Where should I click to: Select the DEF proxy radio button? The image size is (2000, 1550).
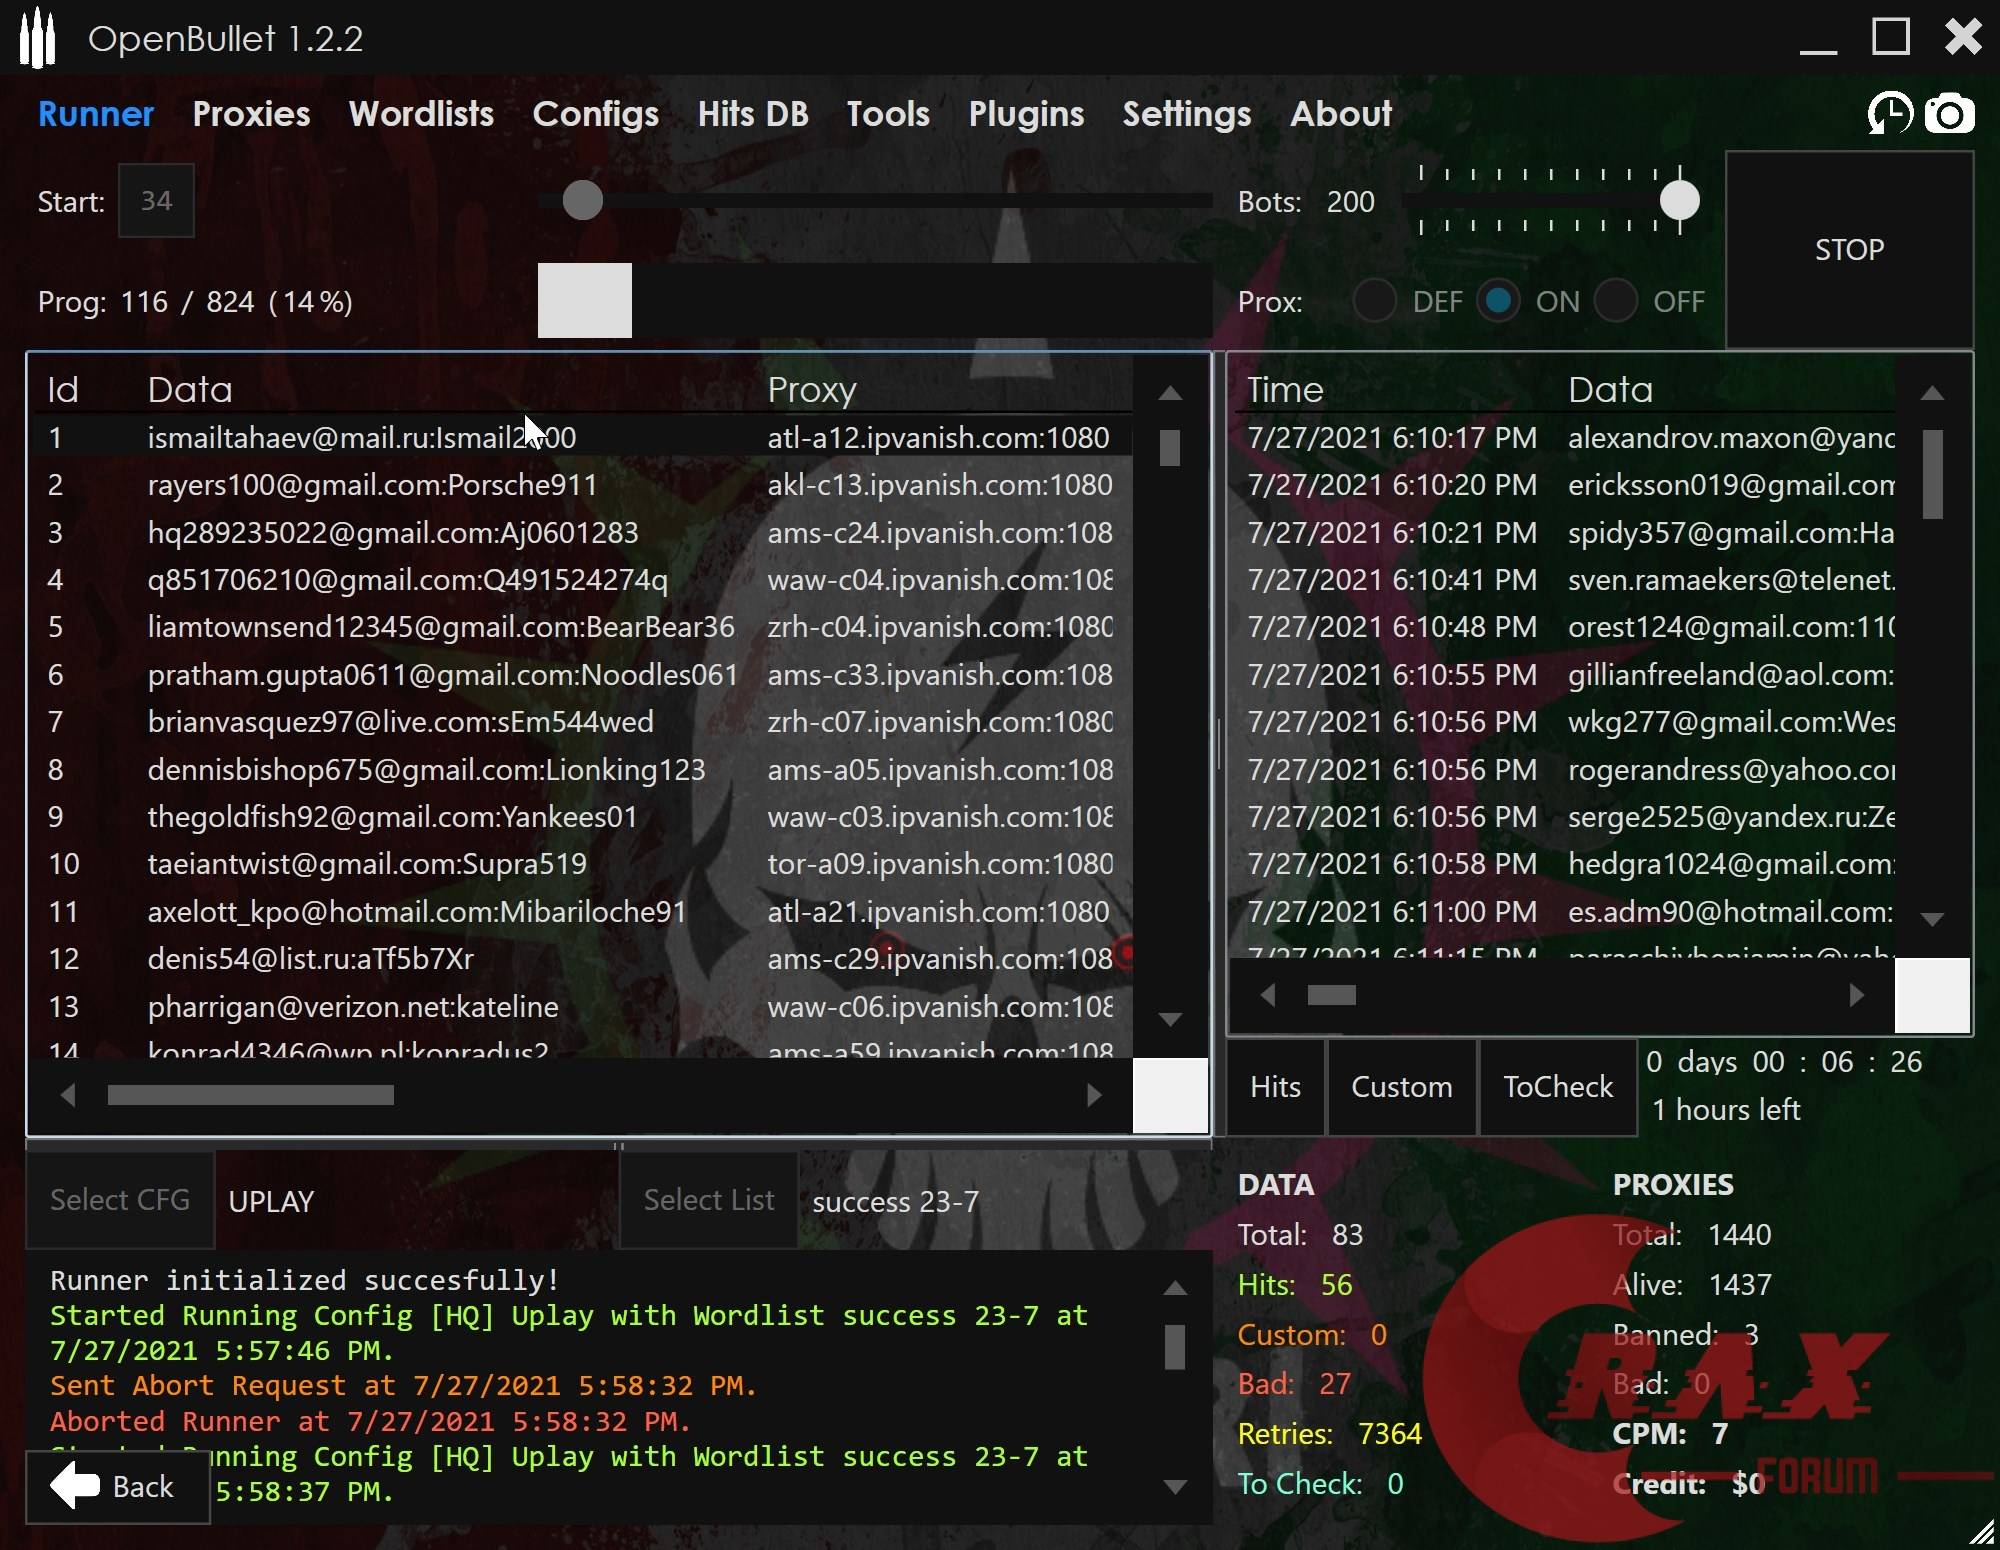click(x=1375, y=301)
